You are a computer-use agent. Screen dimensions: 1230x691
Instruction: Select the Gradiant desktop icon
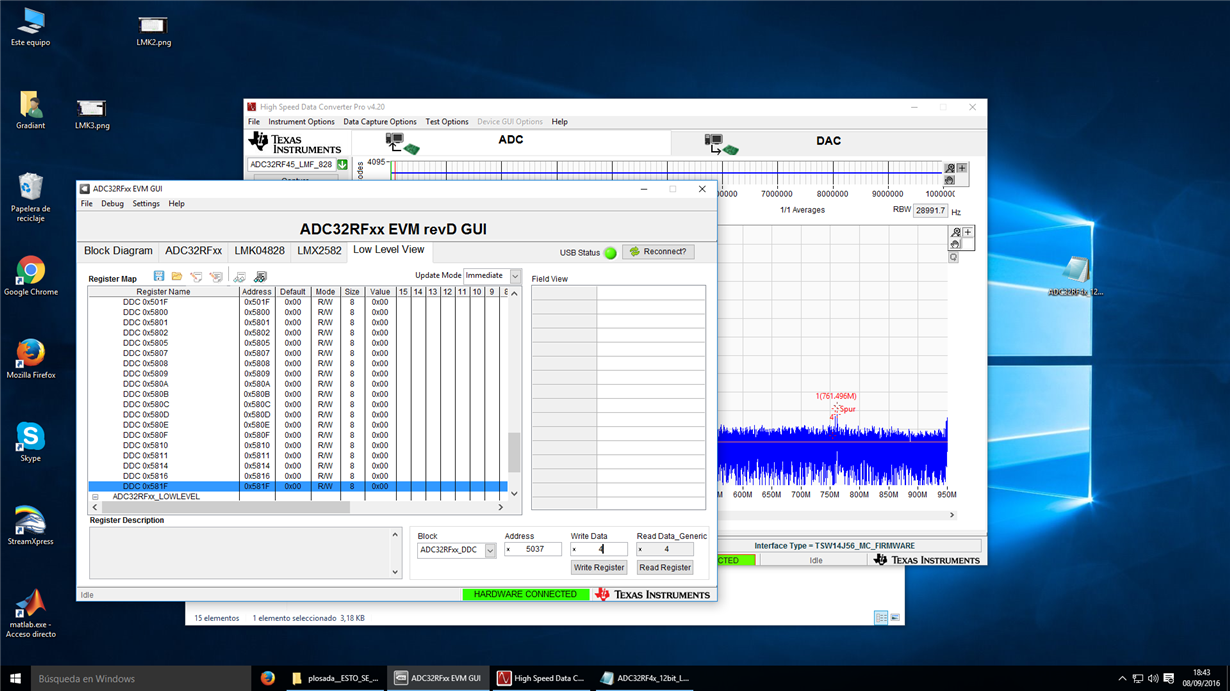tap(31, 111)
